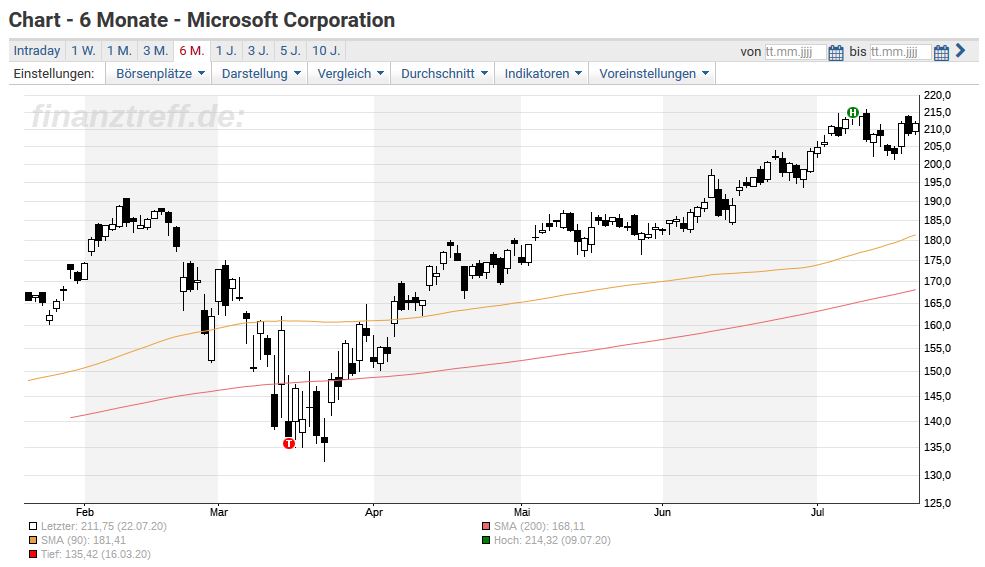Open the Vergleich dropdown
985x567 pixels.
(350, 73)
